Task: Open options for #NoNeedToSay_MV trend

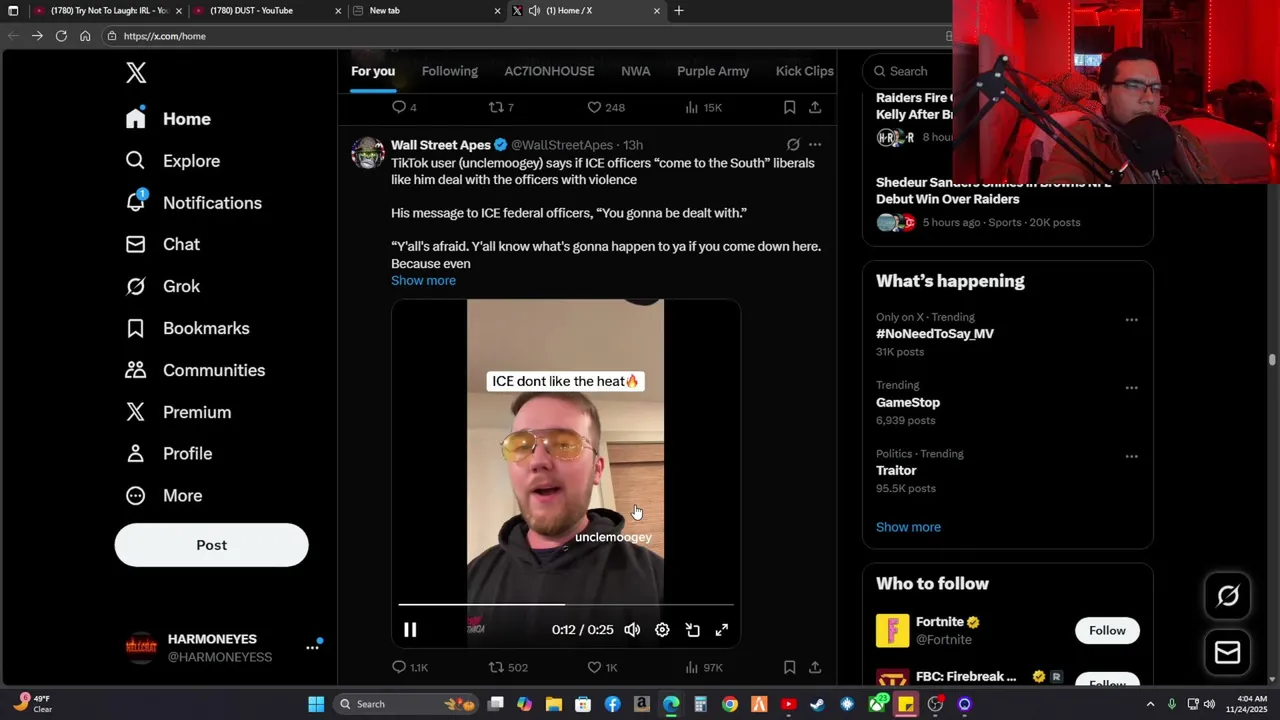Action: pyautogui.click(x=1131, y=320)
